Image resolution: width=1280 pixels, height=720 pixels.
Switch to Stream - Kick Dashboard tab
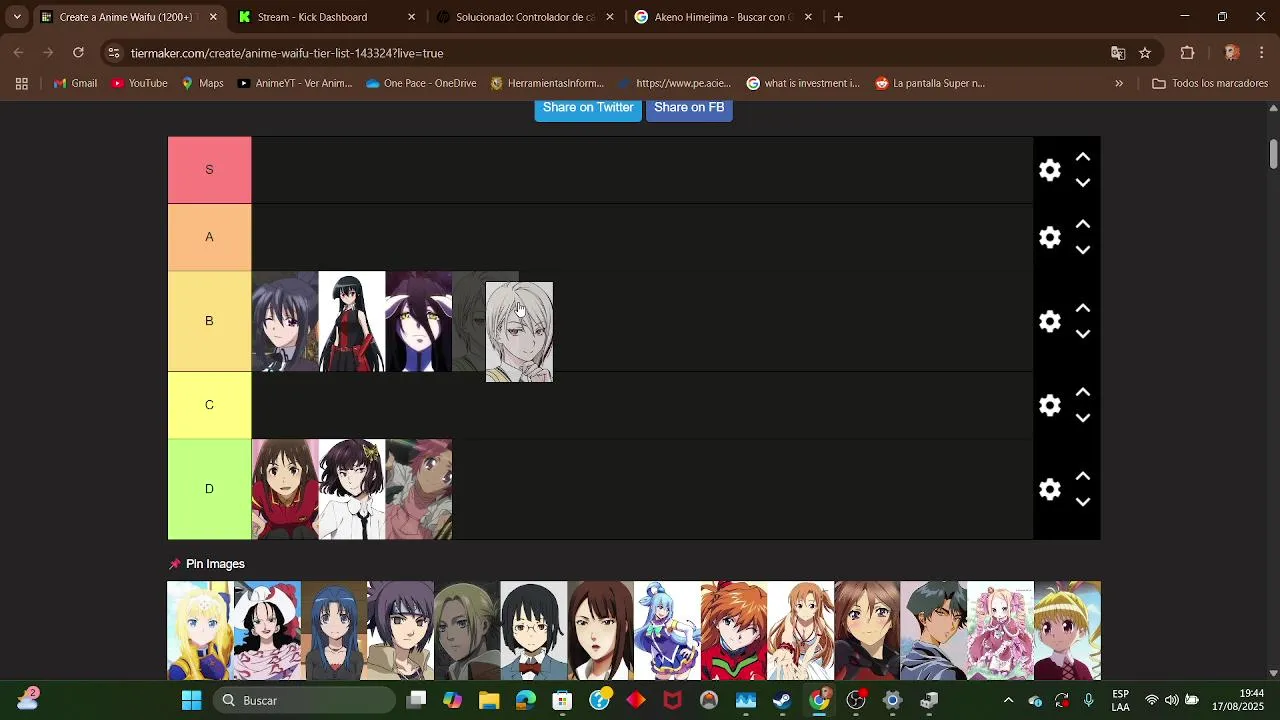tap(326, 17)
